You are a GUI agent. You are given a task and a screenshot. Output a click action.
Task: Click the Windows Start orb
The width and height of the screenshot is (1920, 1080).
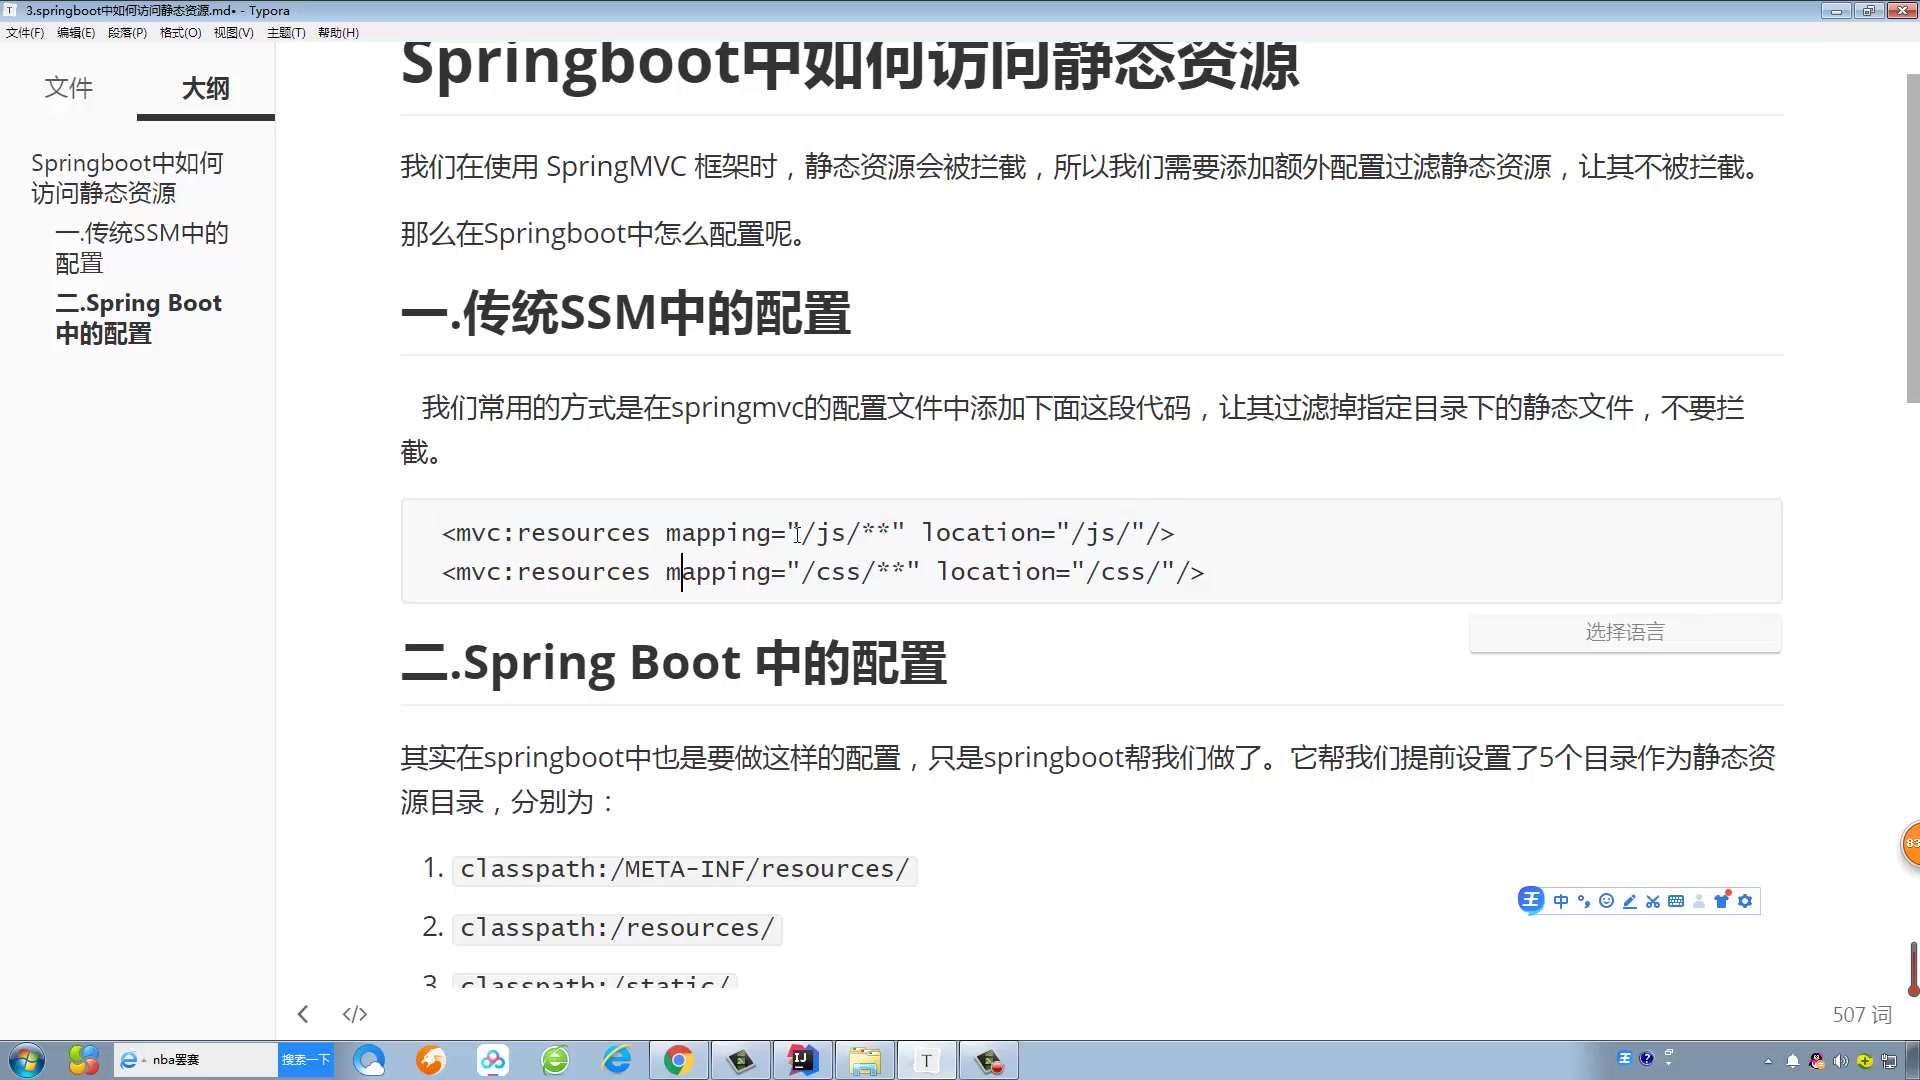27,1060
